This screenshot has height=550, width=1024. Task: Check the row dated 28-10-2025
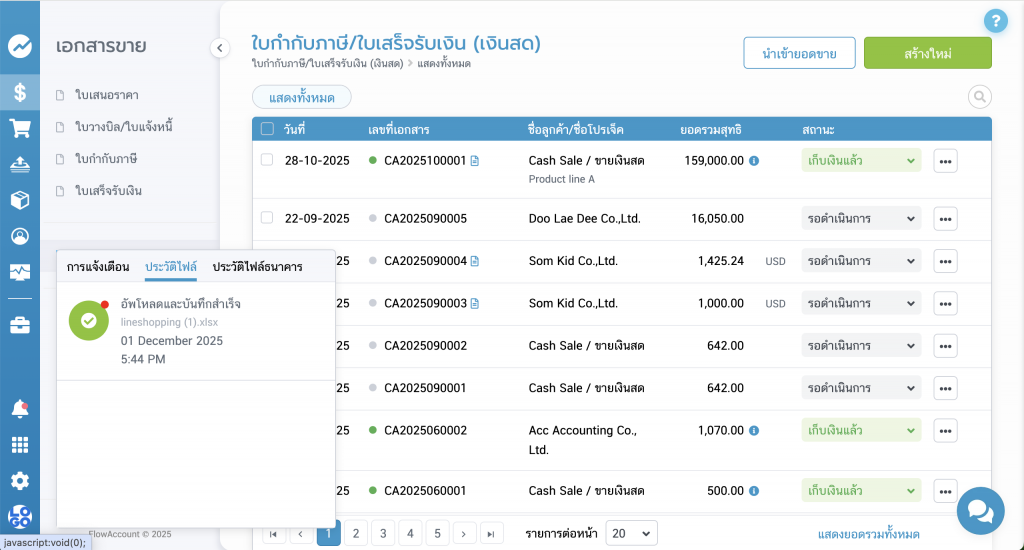tap(267, 160)
